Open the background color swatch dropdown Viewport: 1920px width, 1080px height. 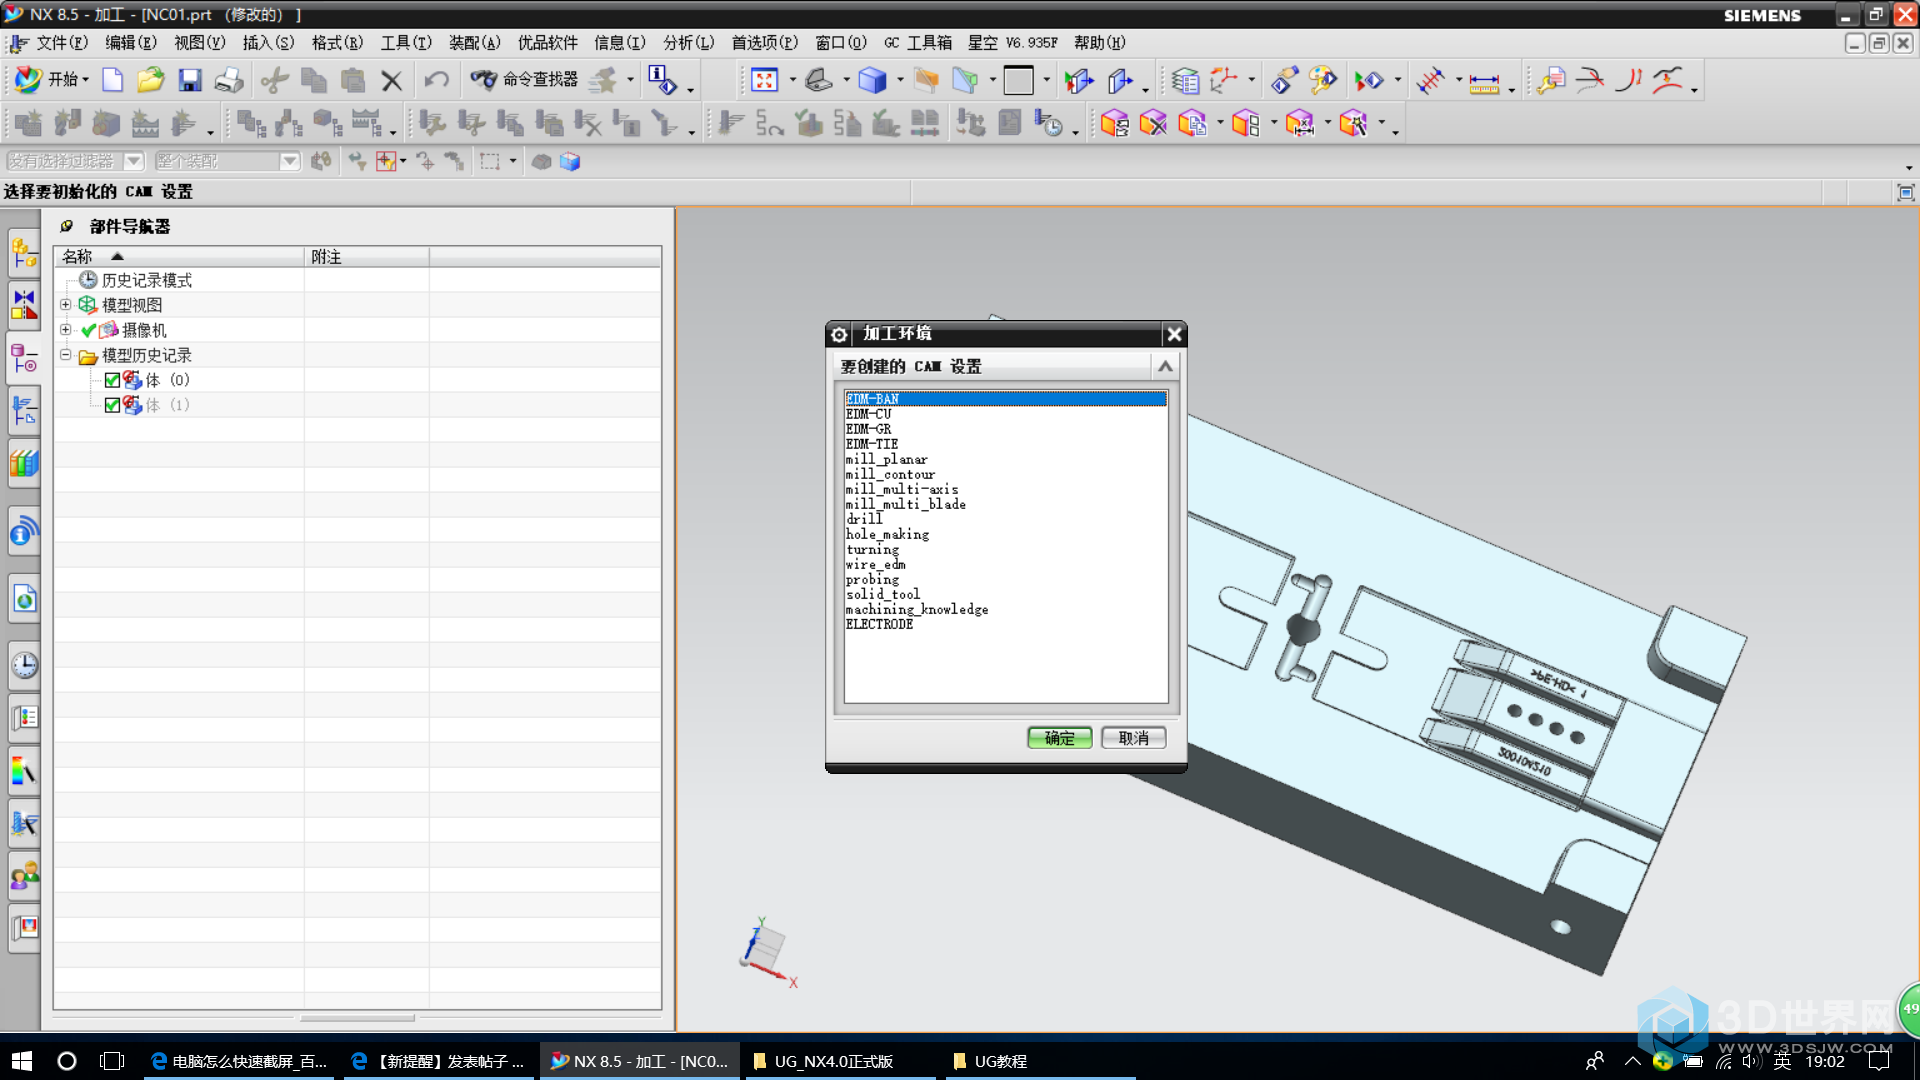[1046, 80]
